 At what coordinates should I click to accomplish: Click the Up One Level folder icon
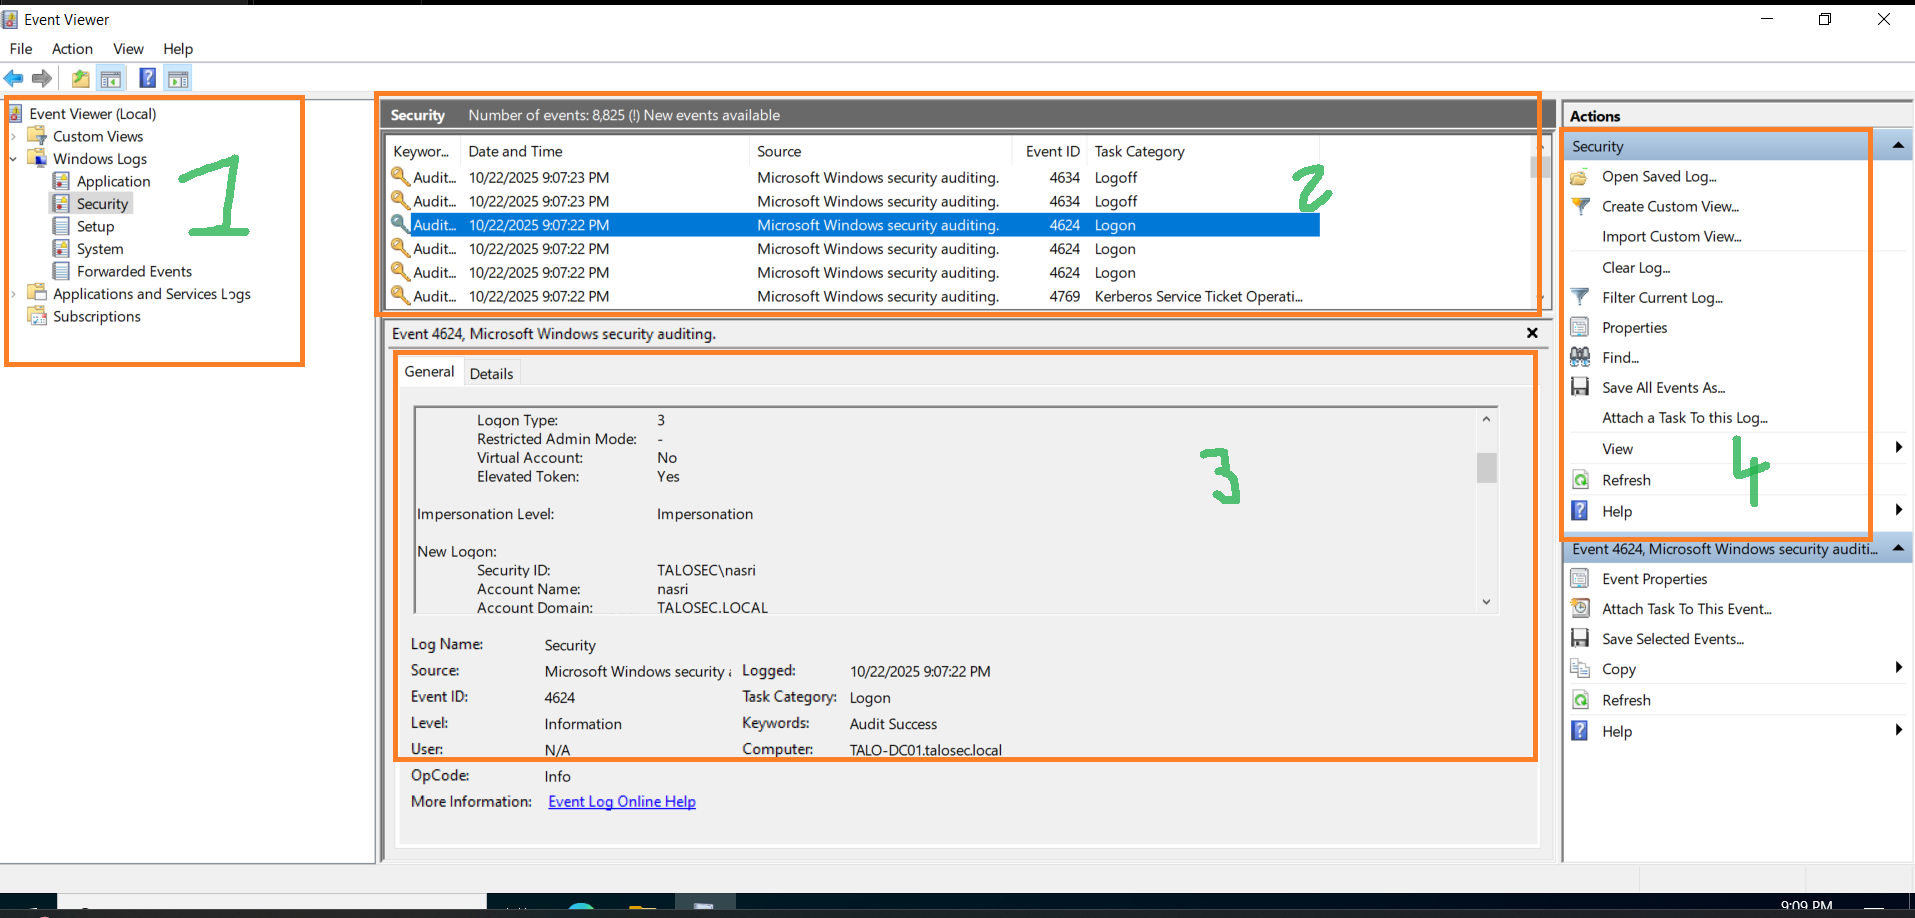80,78
